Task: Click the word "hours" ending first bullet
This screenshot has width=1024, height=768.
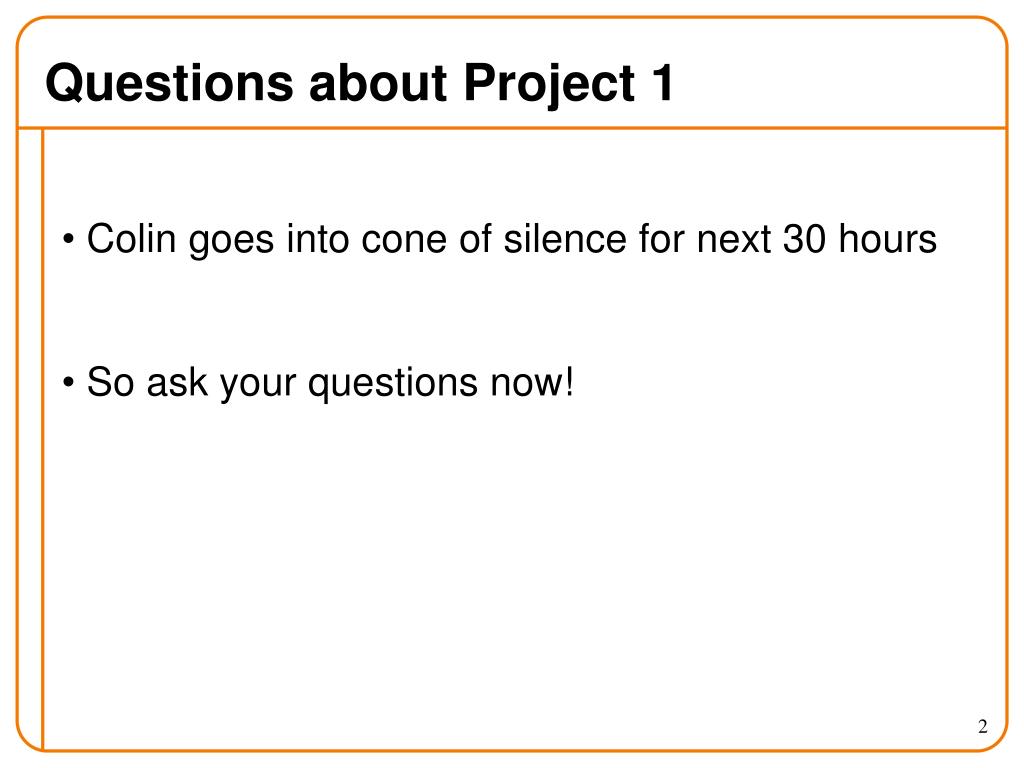Action: pyautogui.click(x=888, y=238)
